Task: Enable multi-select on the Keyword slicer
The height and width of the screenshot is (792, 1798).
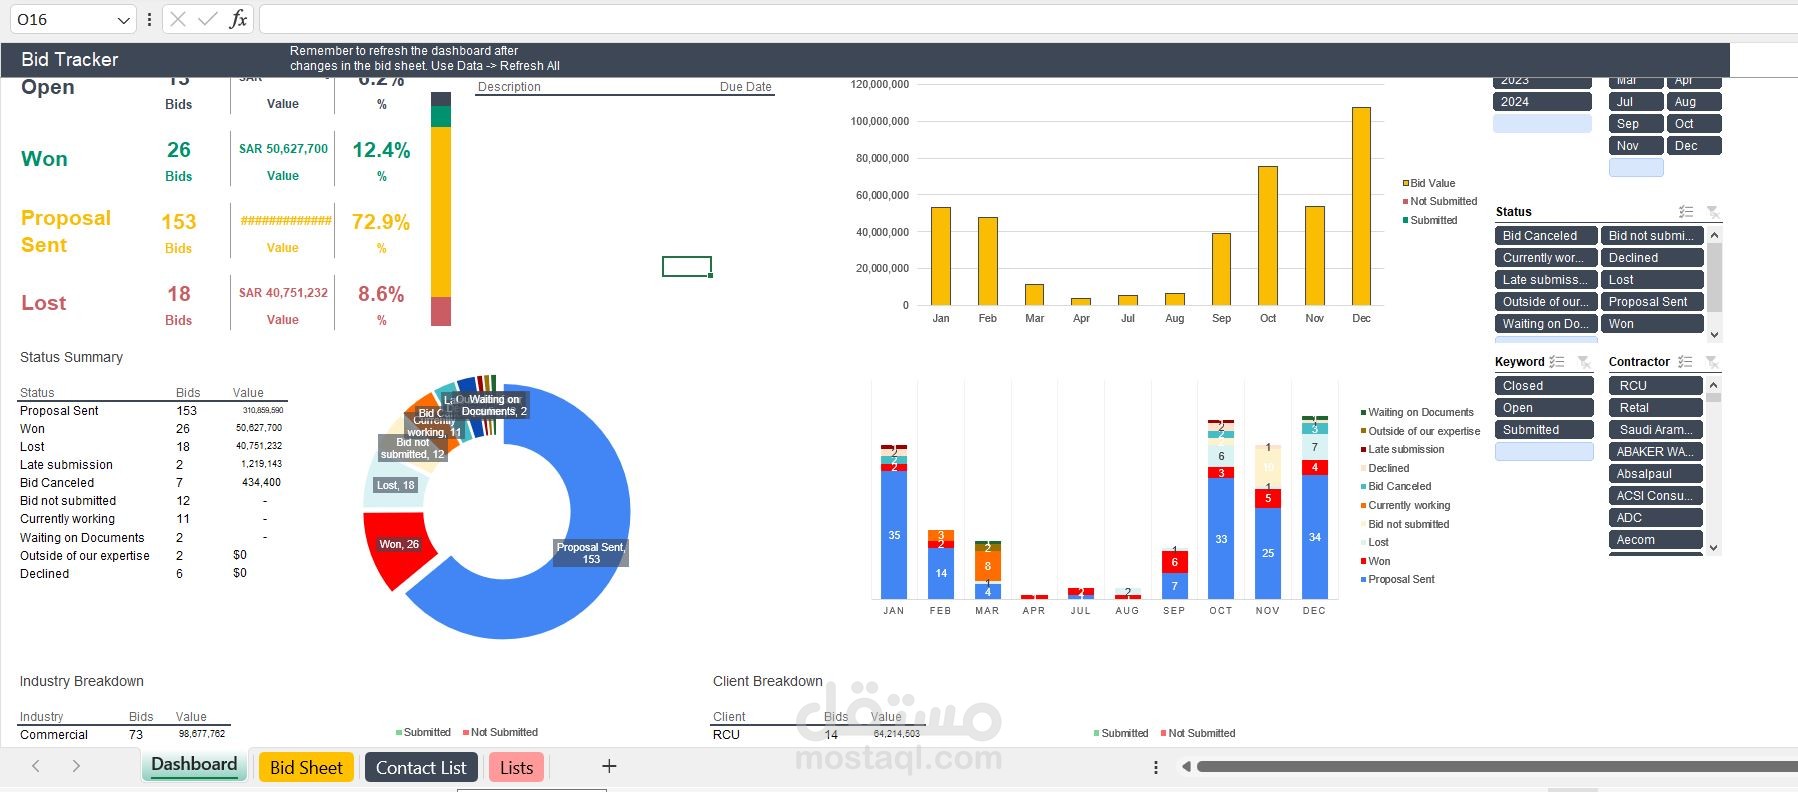Action: 1557,362
